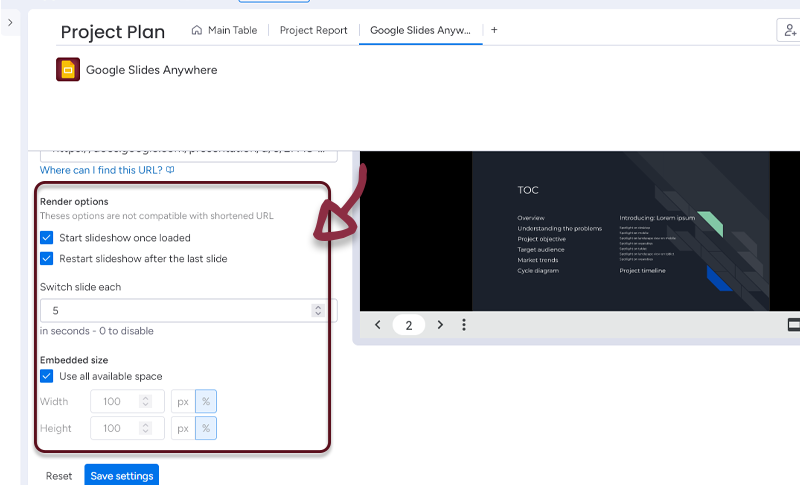Image resolution: width=800 pixels, height=485 pixels.
Task: Open the Project Report tab
Action: tap(313, 30)
